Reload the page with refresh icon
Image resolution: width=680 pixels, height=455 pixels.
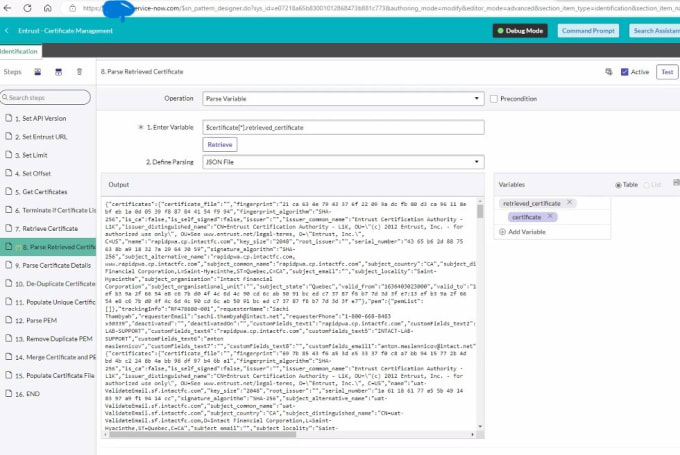coord(27,8)
